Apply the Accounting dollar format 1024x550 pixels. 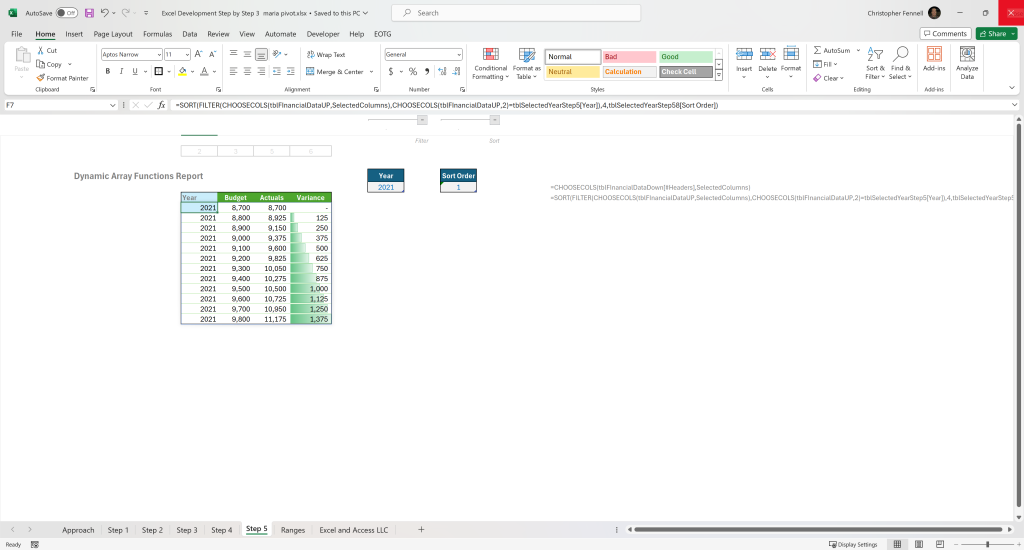pyautogui.click(x=391, y=71)
